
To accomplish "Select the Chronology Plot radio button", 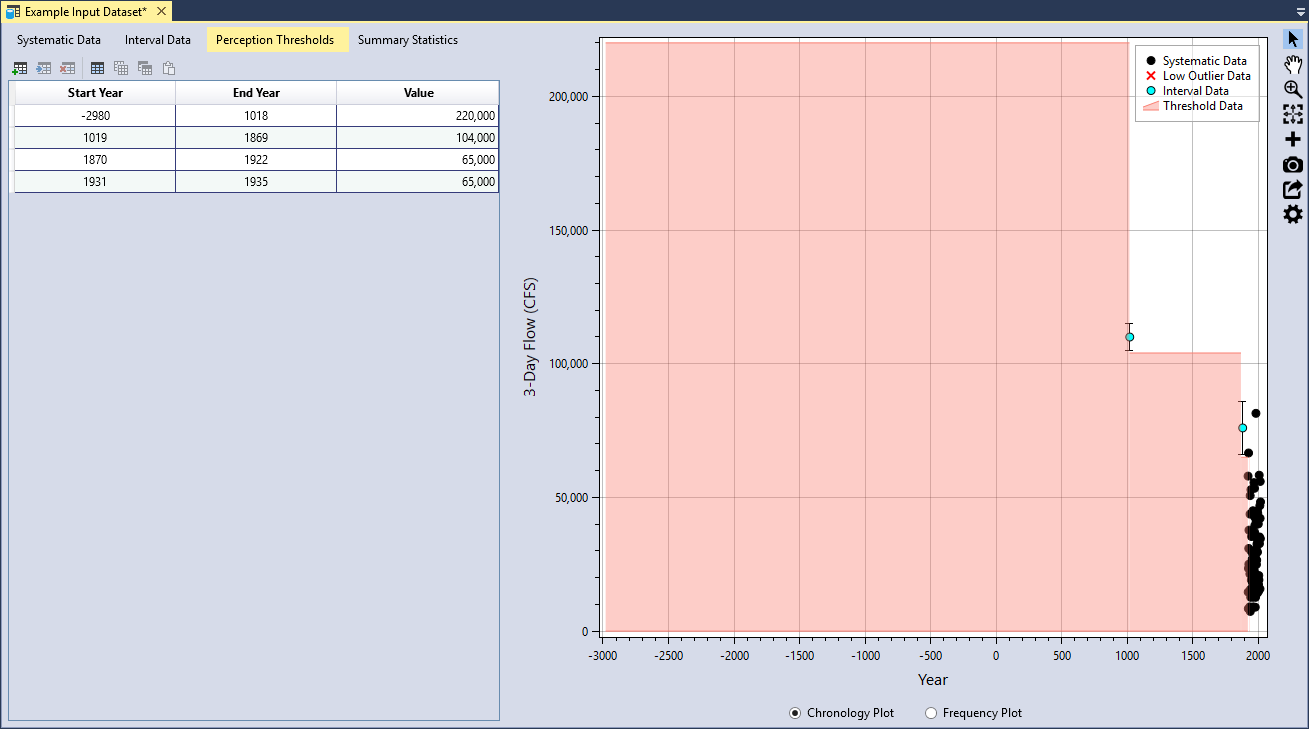I will (795, 713).
